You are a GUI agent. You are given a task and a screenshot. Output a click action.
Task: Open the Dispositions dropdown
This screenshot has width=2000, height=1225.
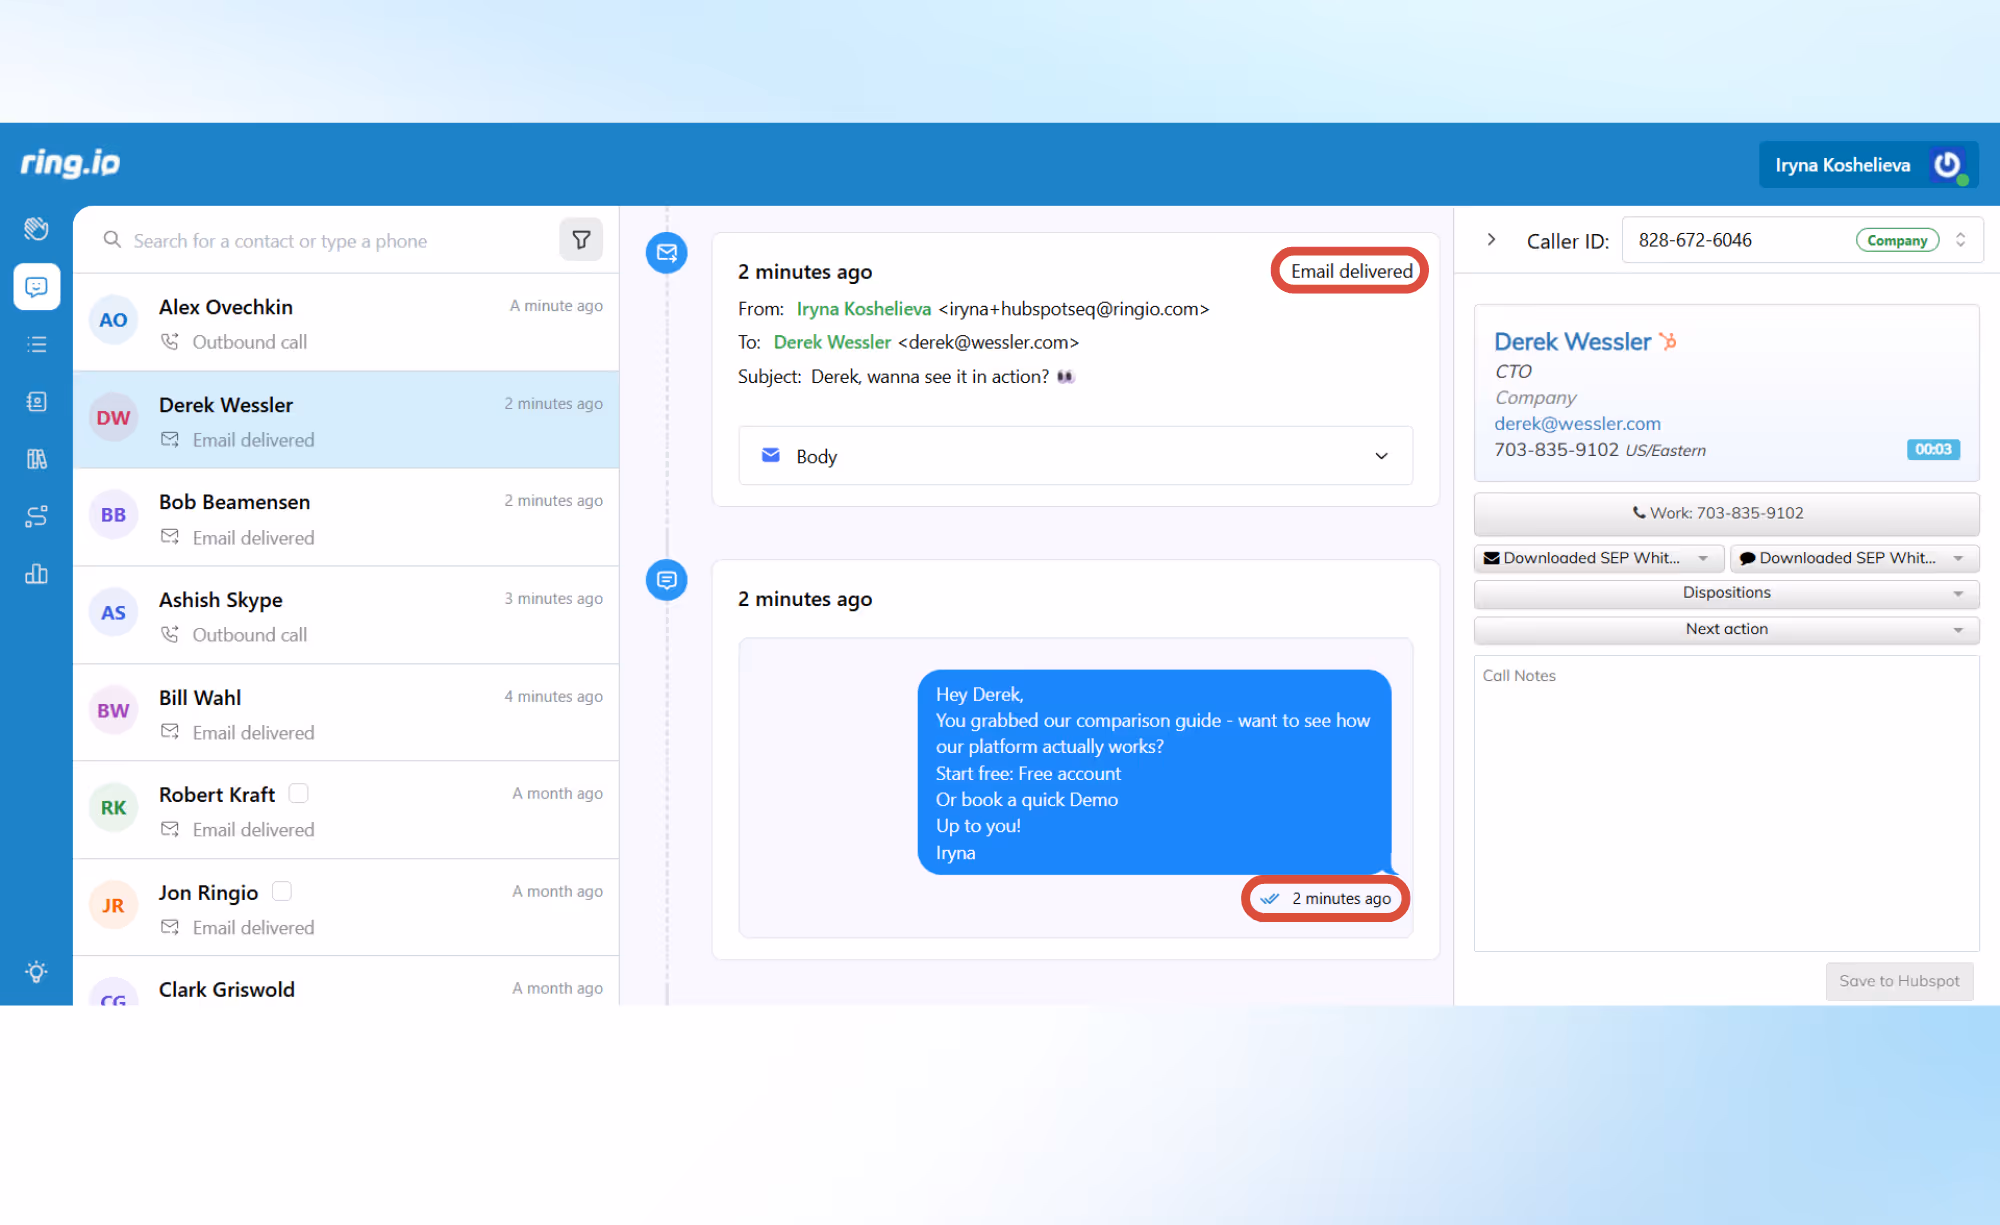pos(1726,593)
